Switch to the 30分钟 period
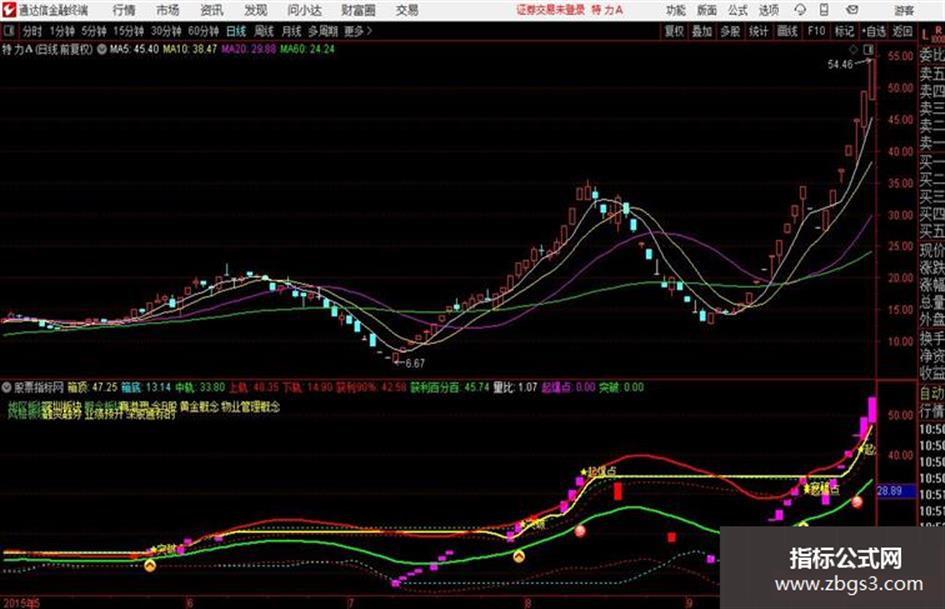945x609 pixels. [166, 31]
